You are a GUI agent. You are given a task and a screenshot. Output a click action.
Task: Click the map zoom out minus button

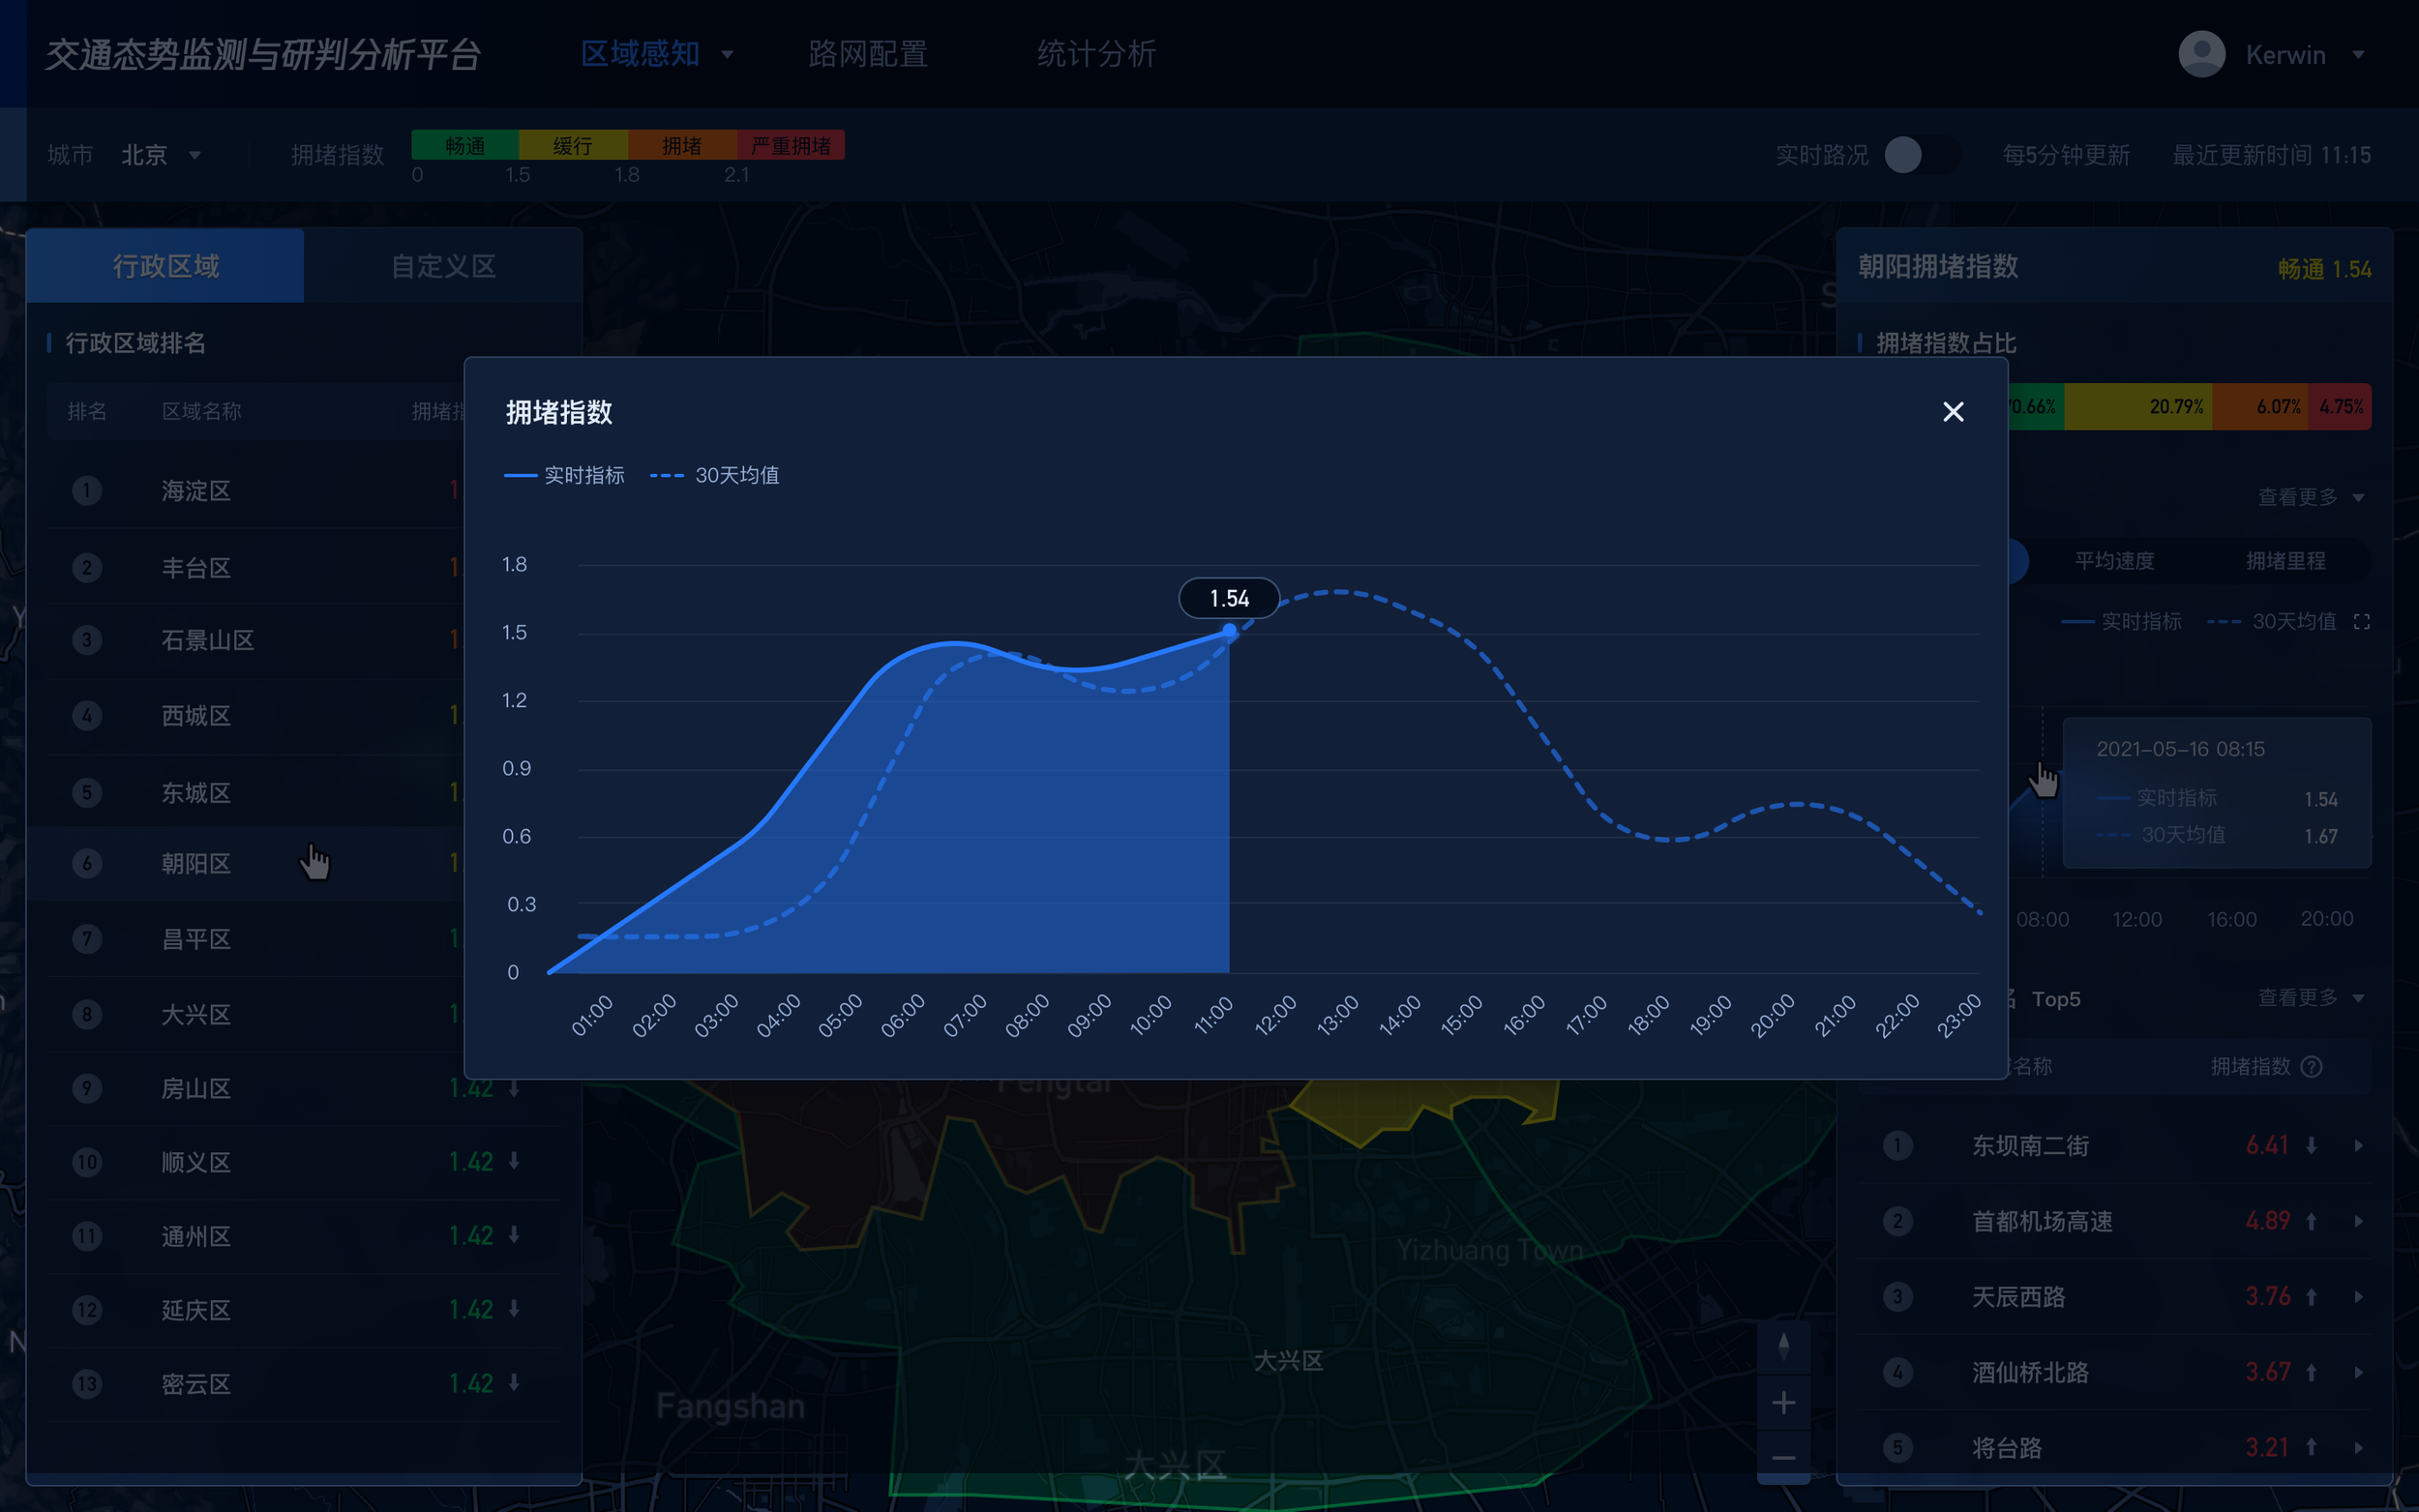tap(1783, 1458)
